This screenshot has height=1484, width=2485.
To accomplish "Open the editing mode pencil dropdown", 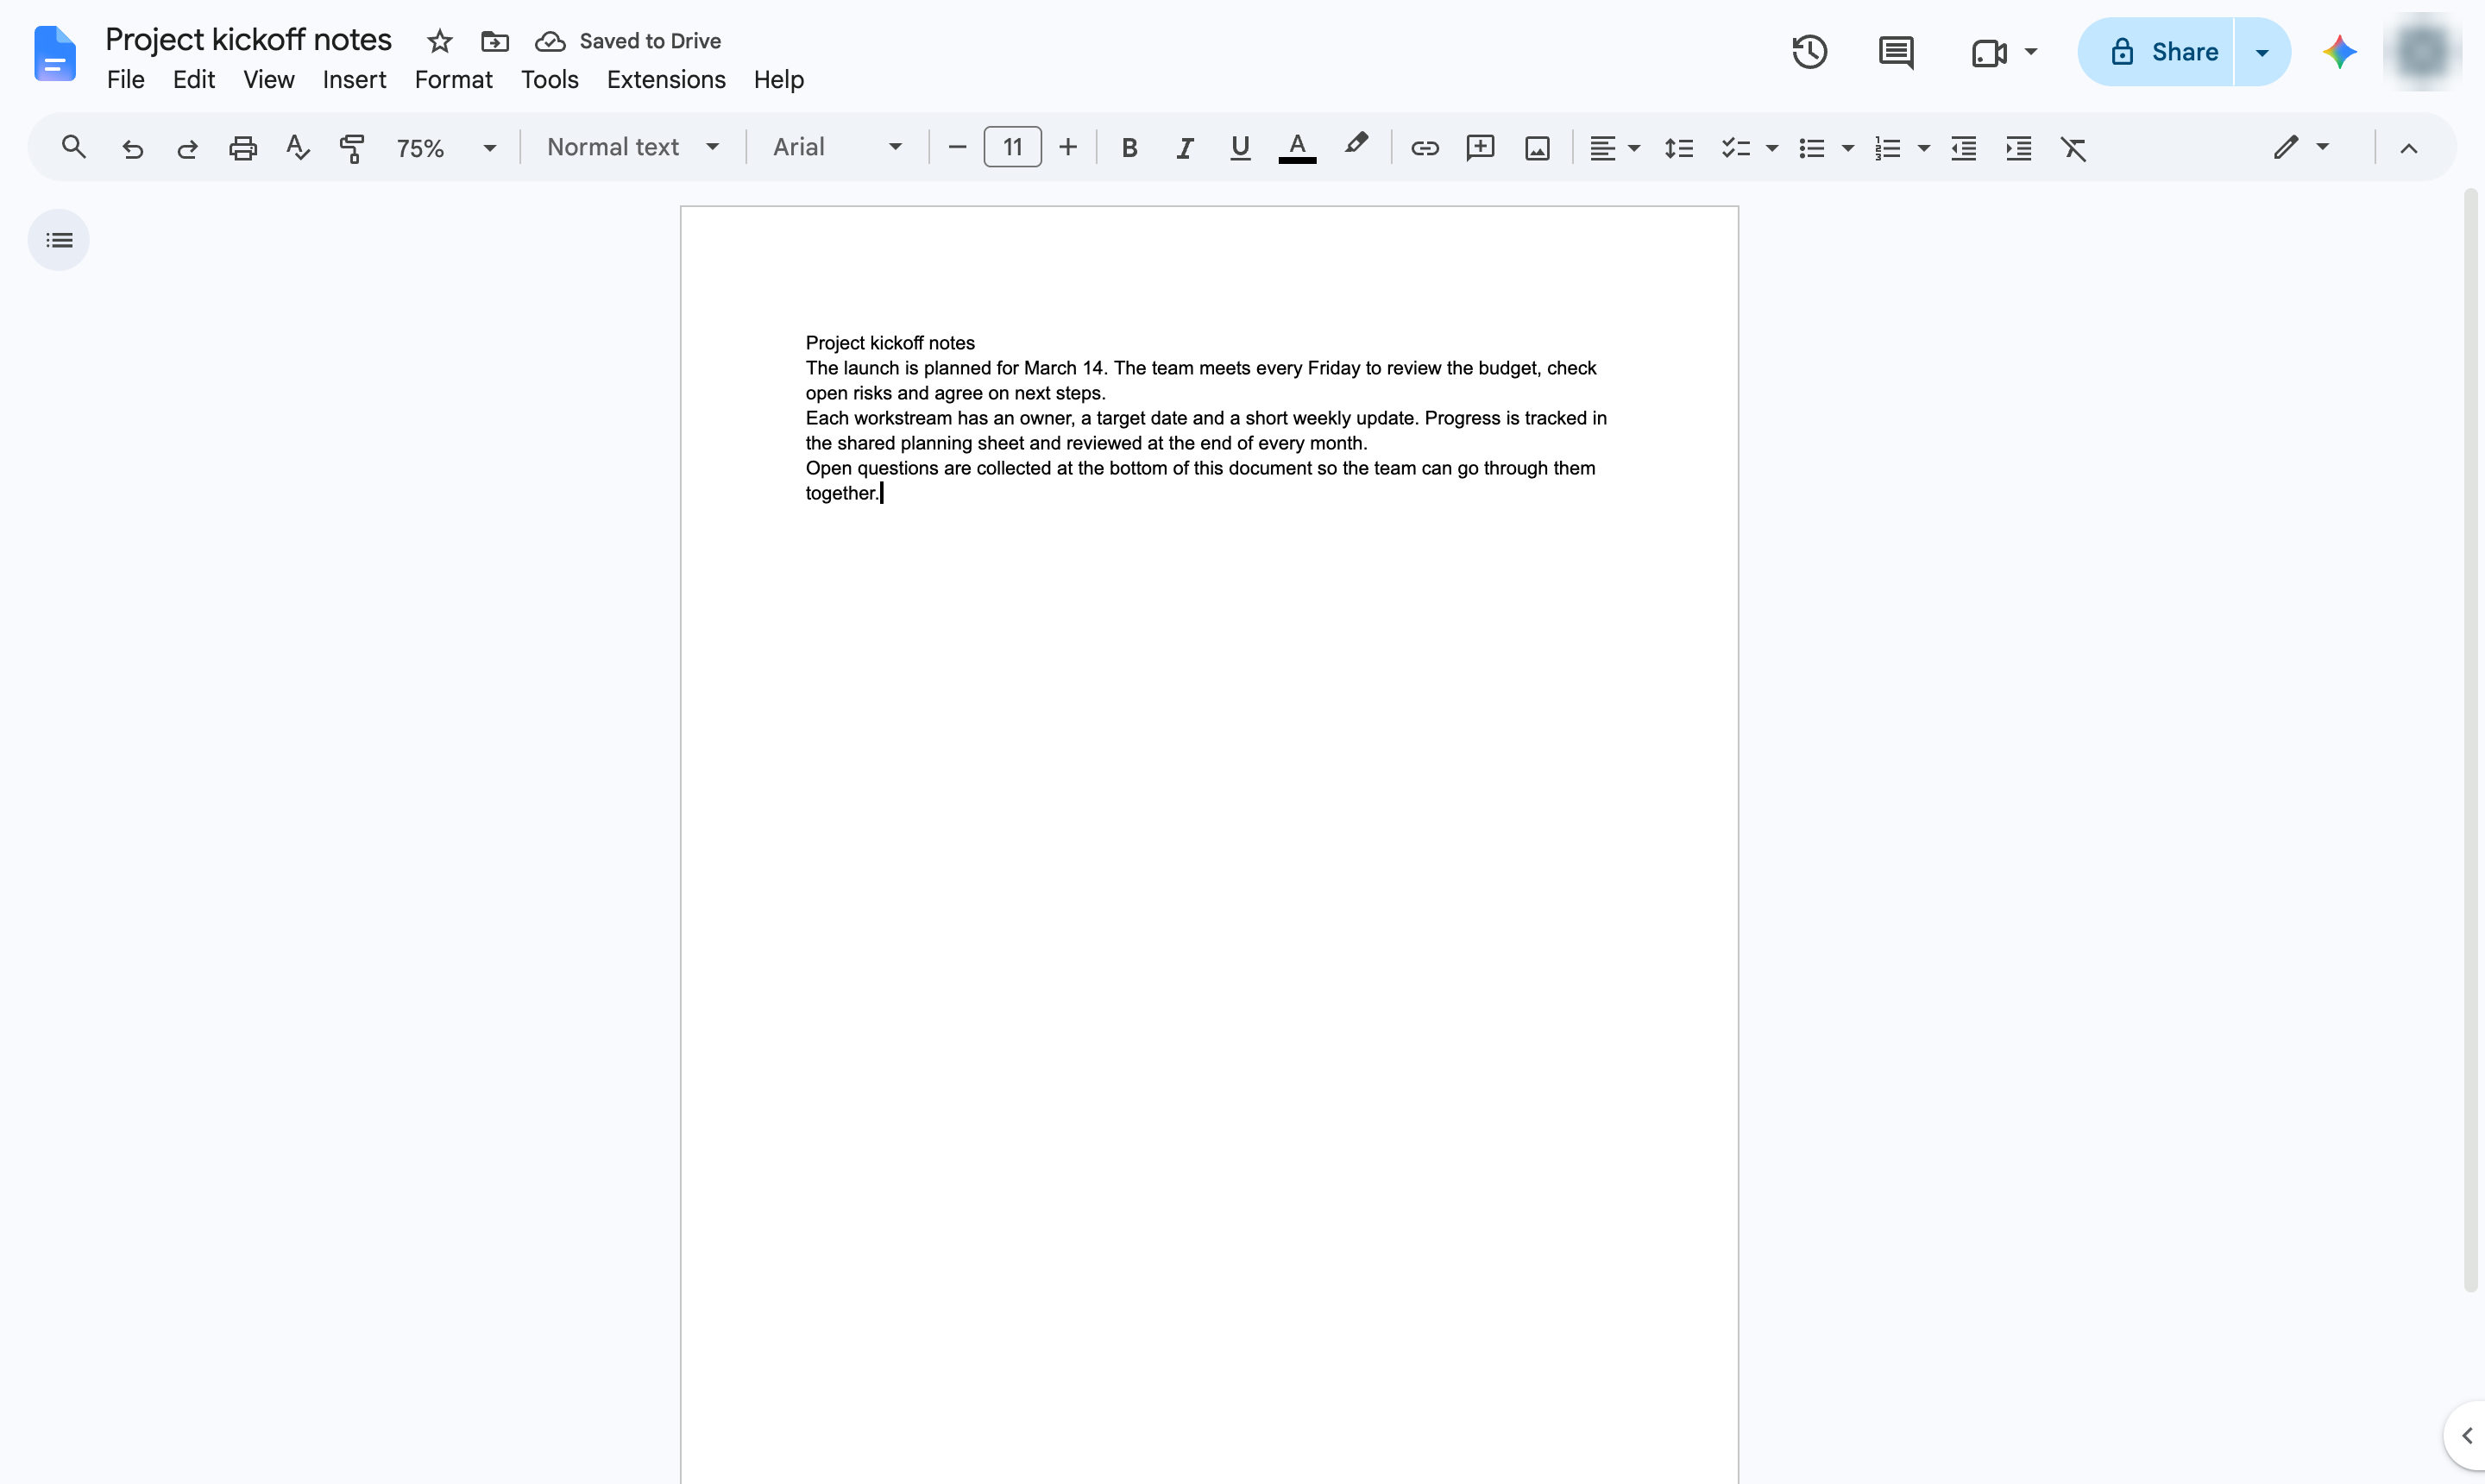I will pos(2301,148).
